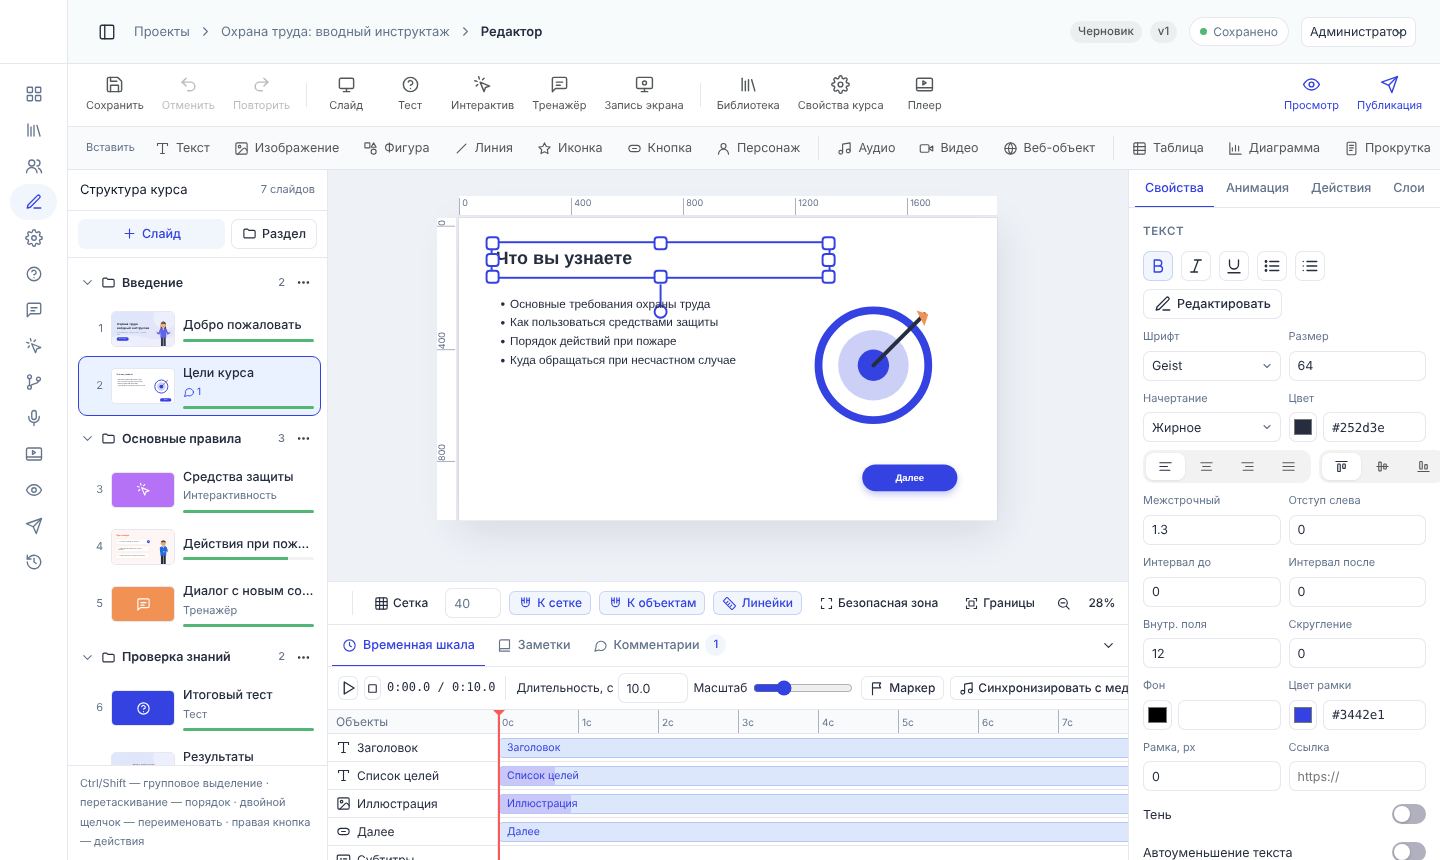
Task: Toggle auto-shrink text switch
Action: click(1408, 852)
